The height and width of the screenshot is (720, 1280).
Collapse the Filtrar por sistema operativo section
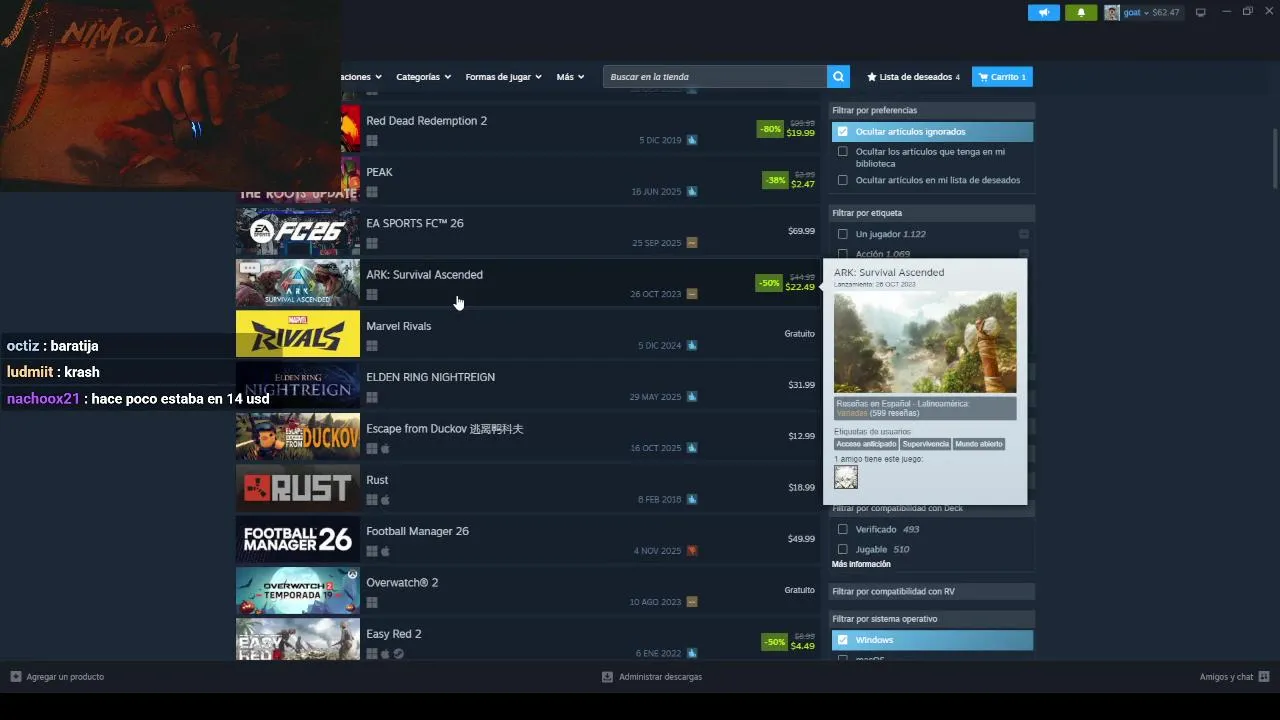click(x=932, y=620)
